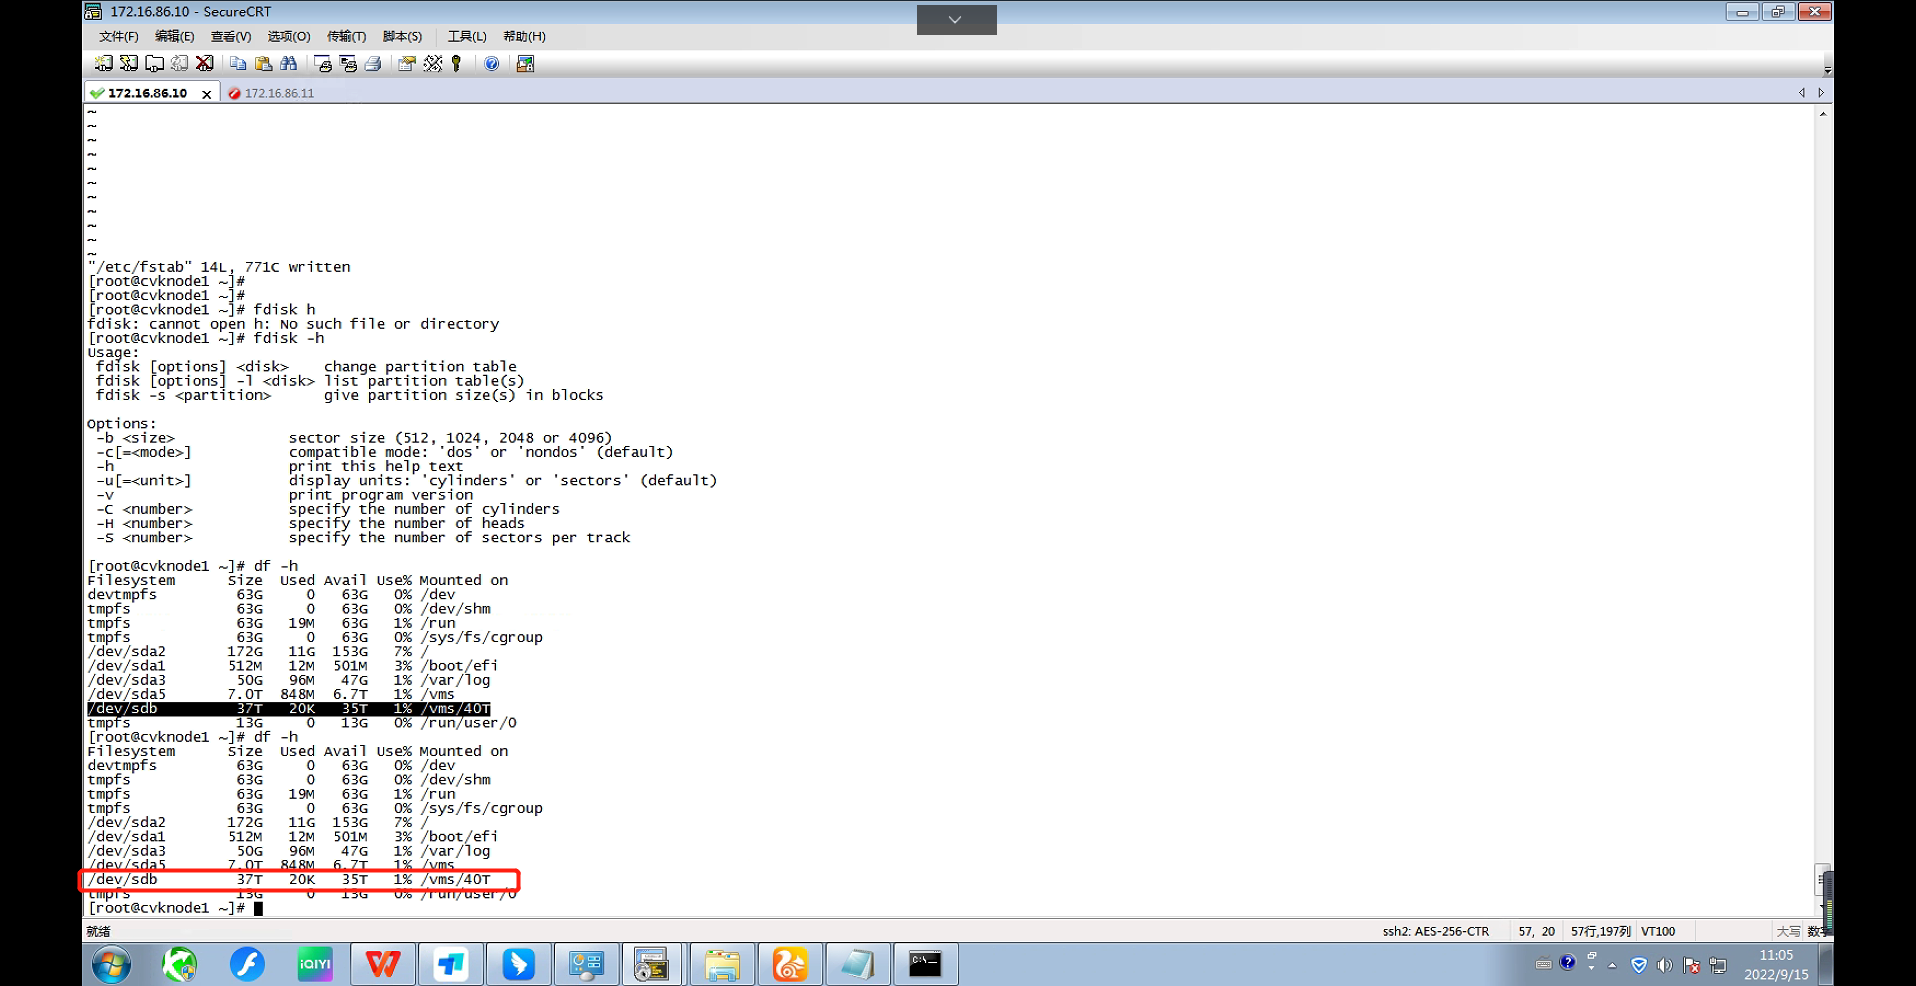Open Global Options tools icon
This screenshot has height=986, width=1916.
(x=433, y=64)
